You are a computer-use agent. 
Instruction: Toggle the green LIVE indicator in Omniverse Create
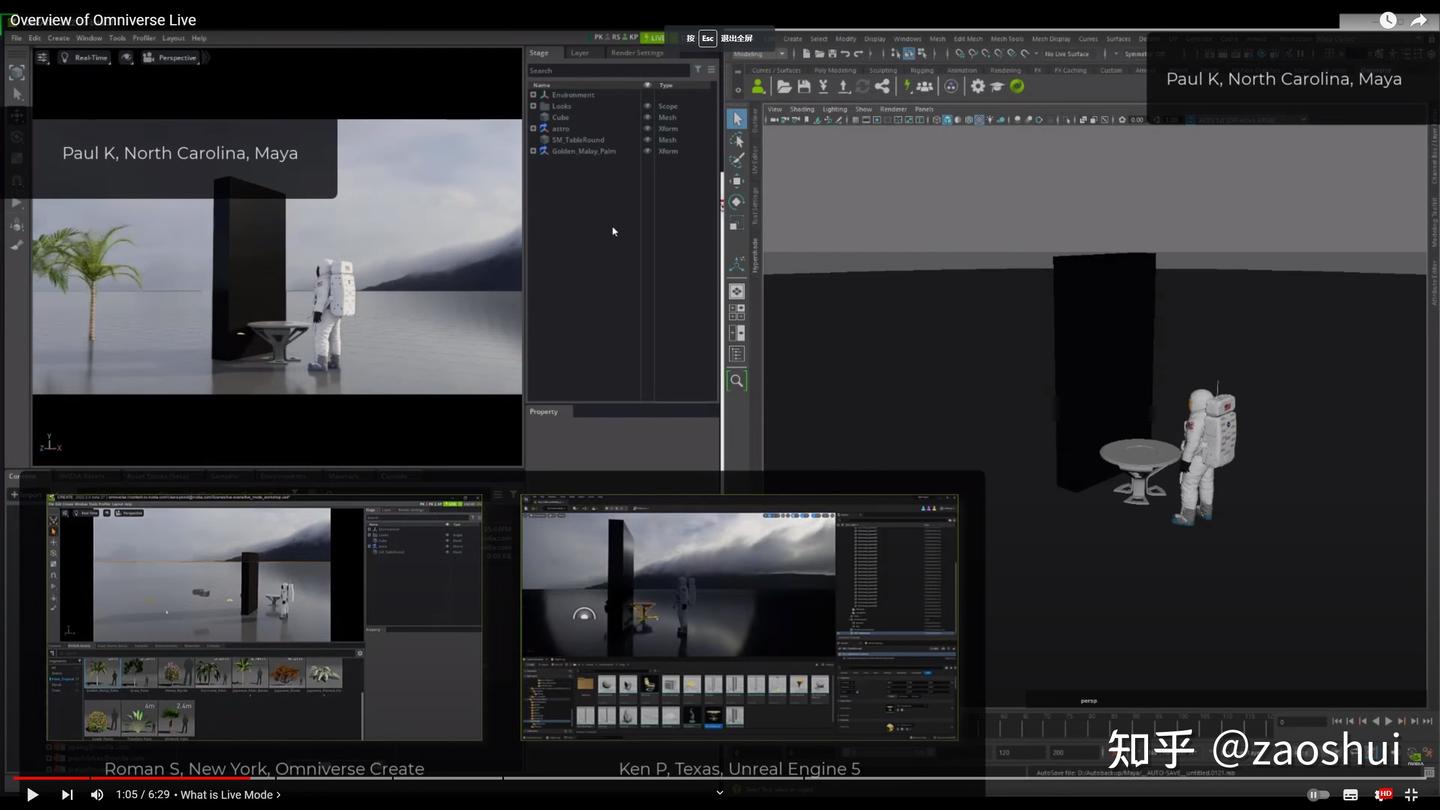(x=653, y=37)
